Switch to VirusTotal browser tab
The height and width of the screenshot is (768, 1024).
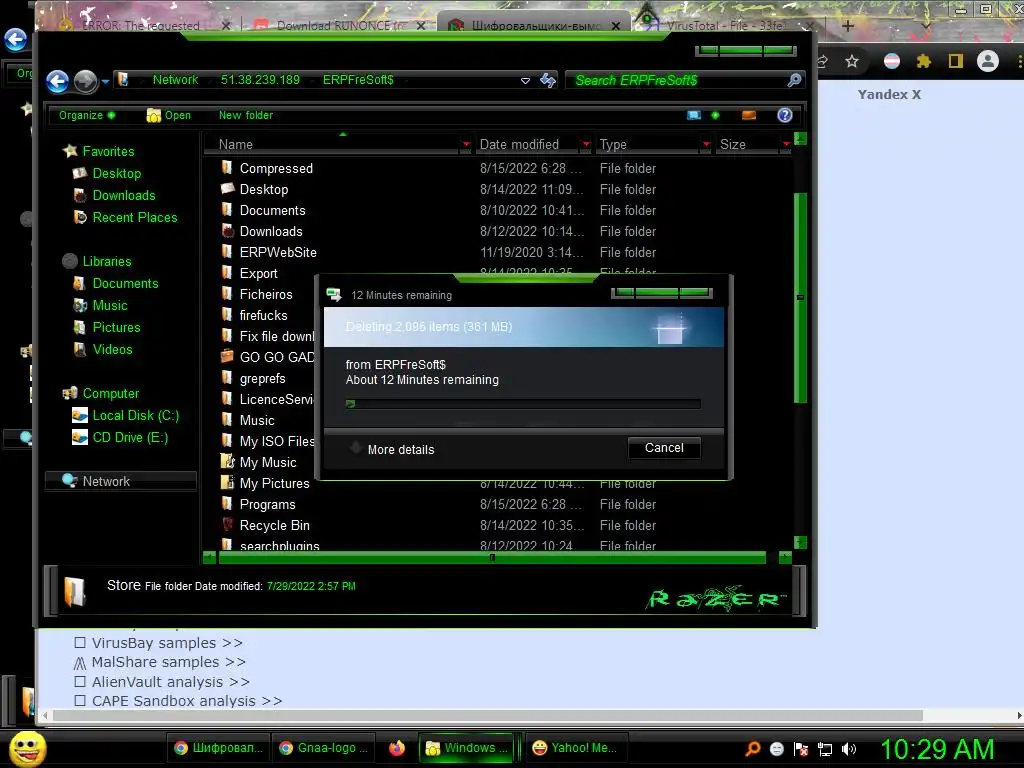coord(725,26)
